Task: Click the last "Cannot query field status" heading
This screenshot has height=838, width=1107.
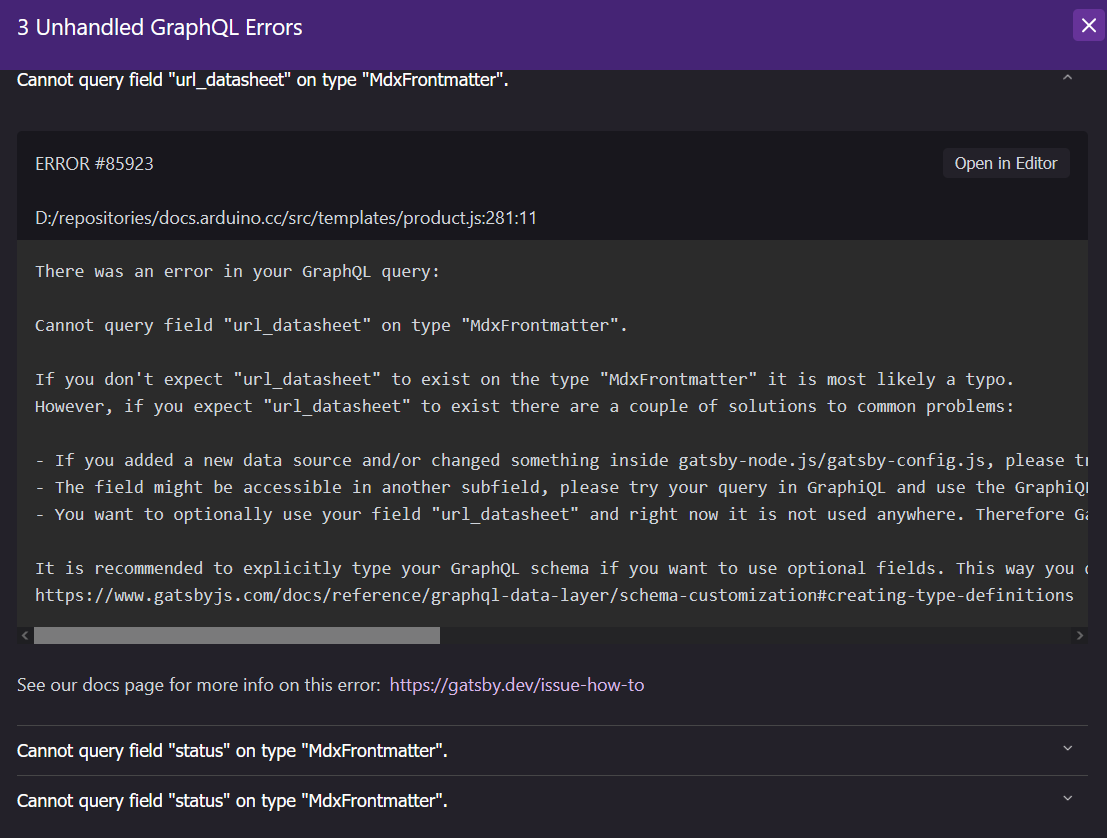Action: coord(232,801)
